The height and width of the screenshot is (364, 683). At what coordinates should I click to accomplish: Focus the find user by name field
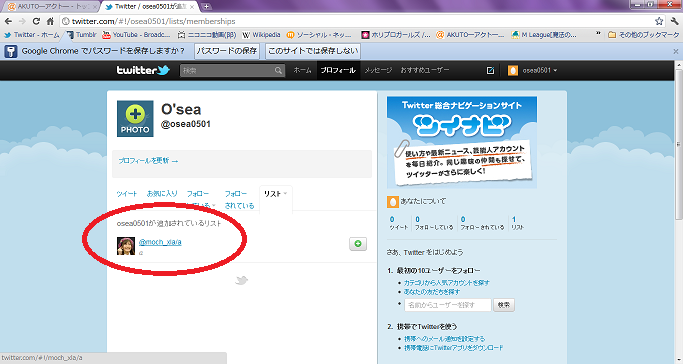(448, 305)
